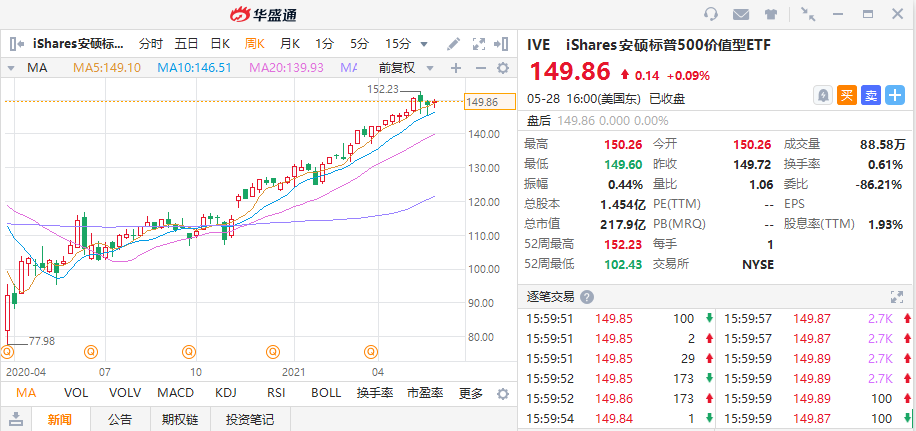This screenshot has height=431, width=916.
Task: Enable the 市盈率 indicator
Action: (x=425, y=393)
